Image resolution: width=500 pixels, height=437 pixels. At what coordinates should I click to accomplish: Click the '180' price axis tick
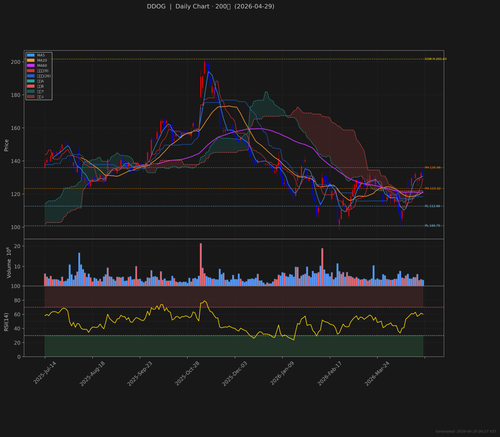16,95
